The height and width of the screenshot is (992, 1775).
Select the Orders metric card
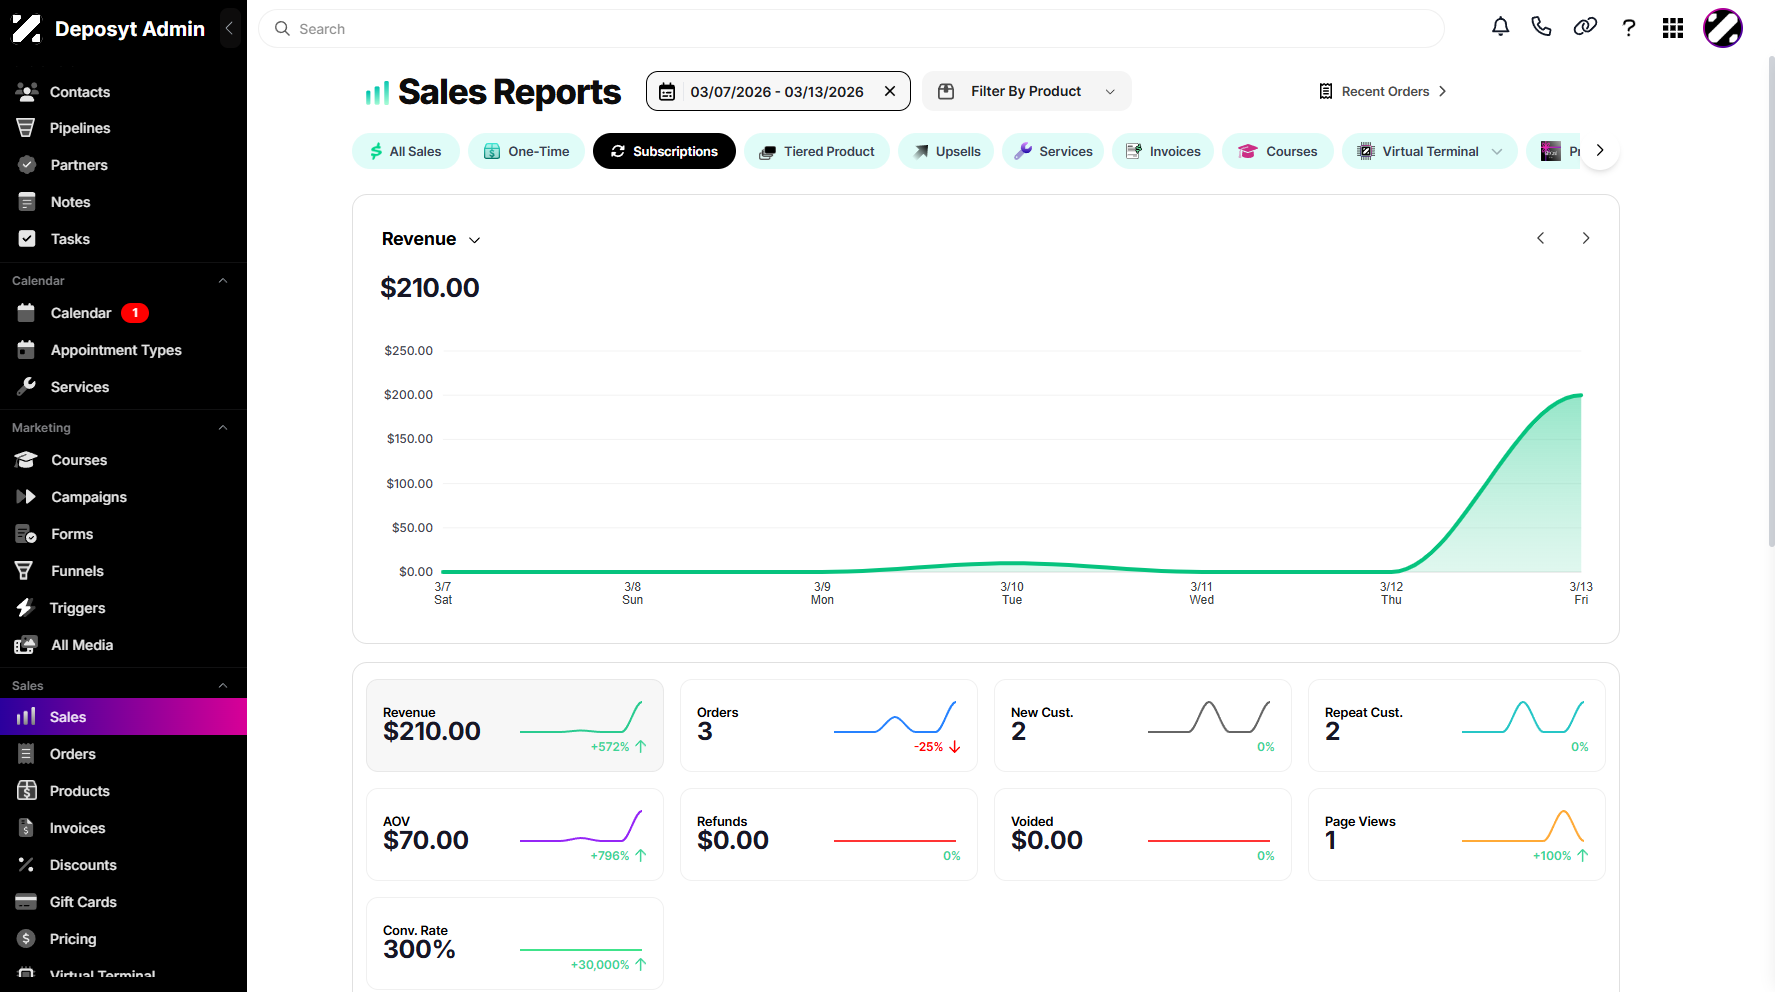(x=829, y=726)
